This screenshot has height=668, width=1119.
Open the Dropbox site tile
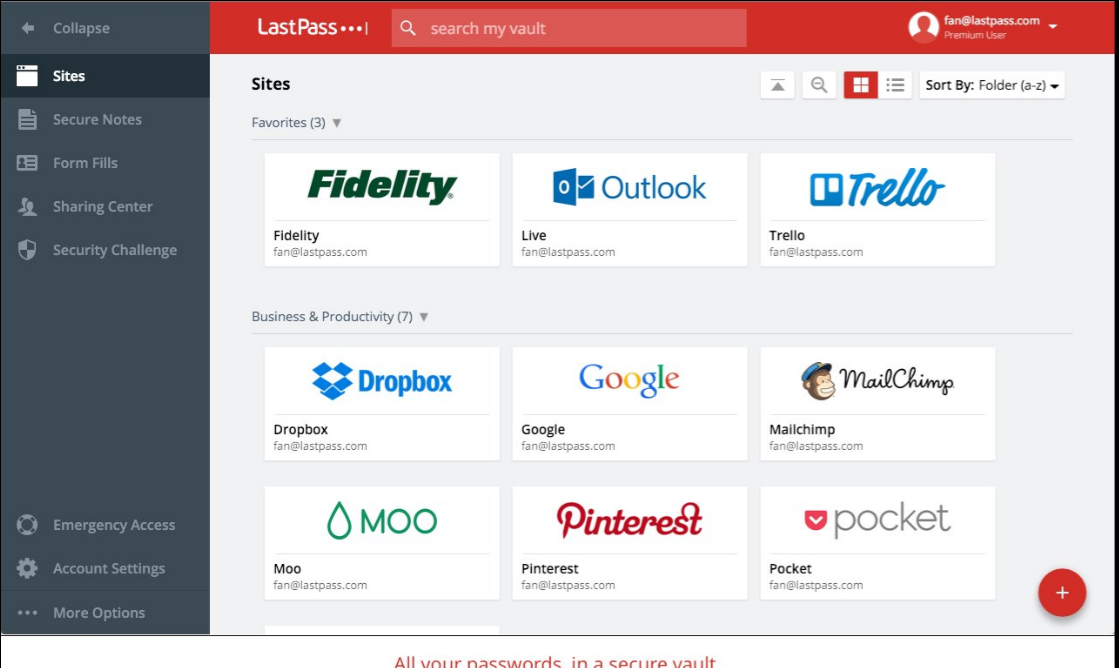coord(382,404)
